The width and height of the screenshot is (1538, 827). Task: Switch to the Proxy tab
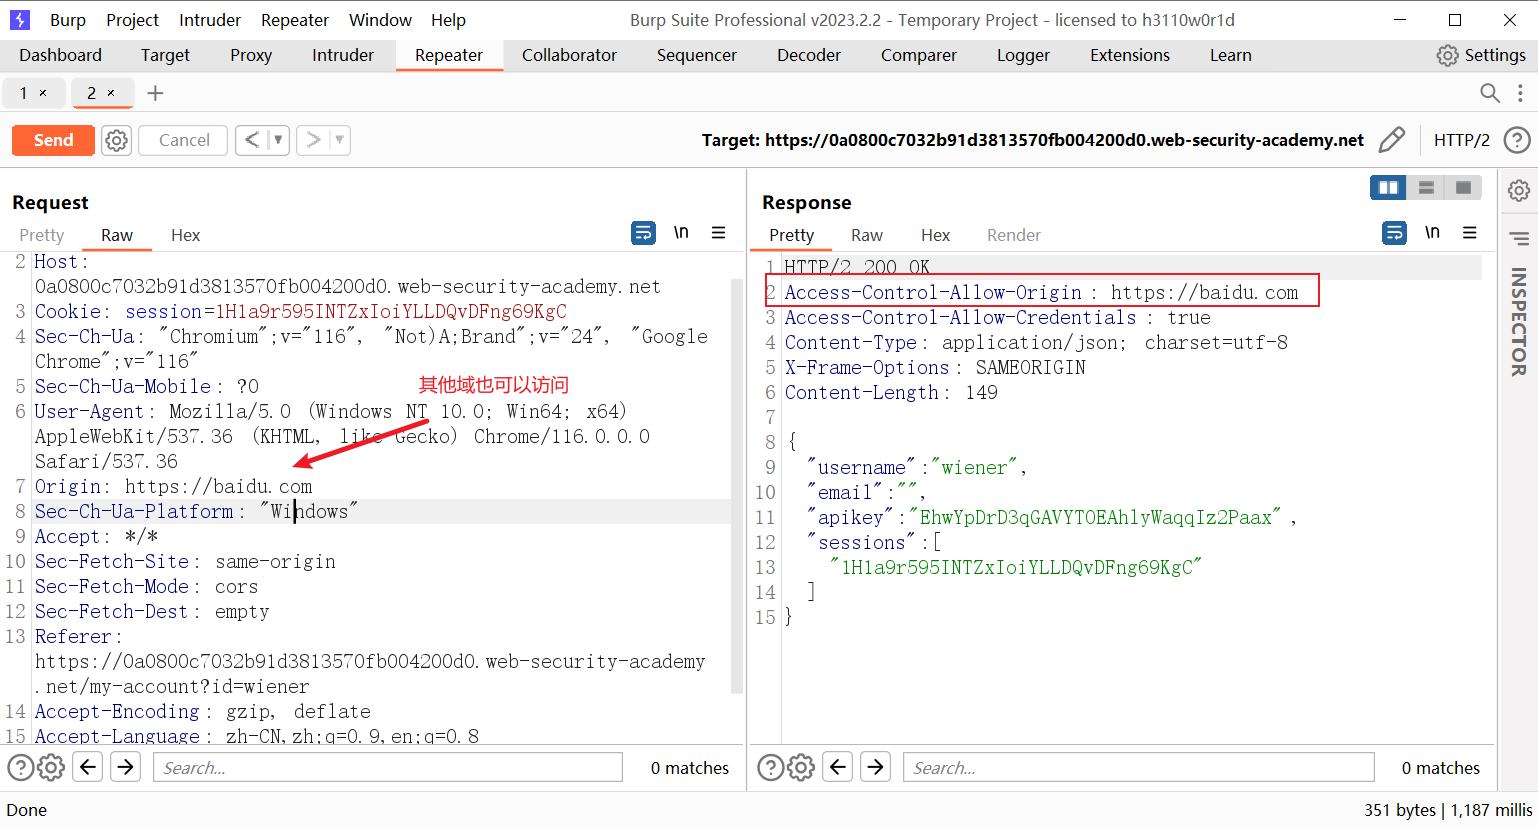(251, 55)
